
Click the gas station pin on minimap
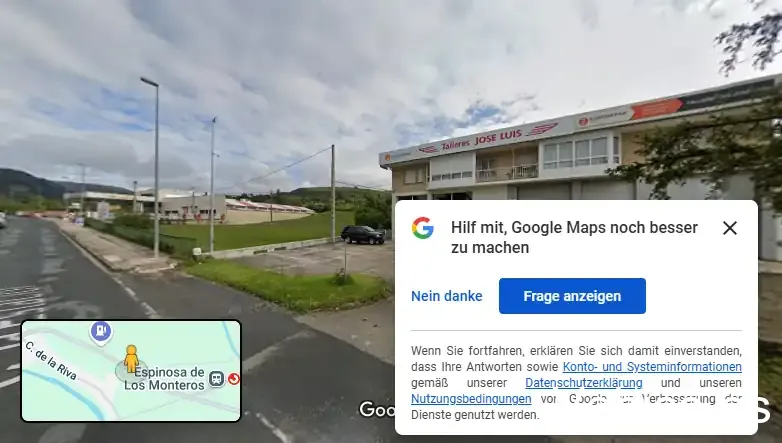pos(101,332)
